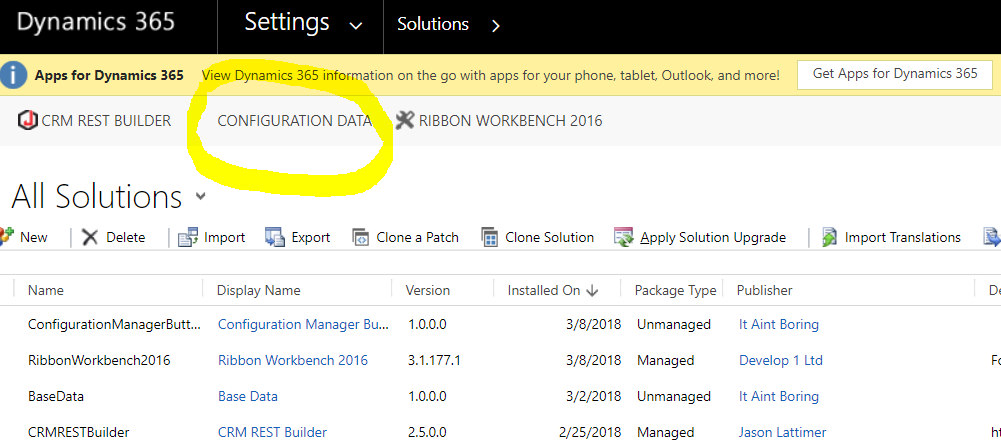Click the Managed cell in RibbonWorkbench2016 row
Viewport: 1001px width, 442px height.
[x=665, y=360]
